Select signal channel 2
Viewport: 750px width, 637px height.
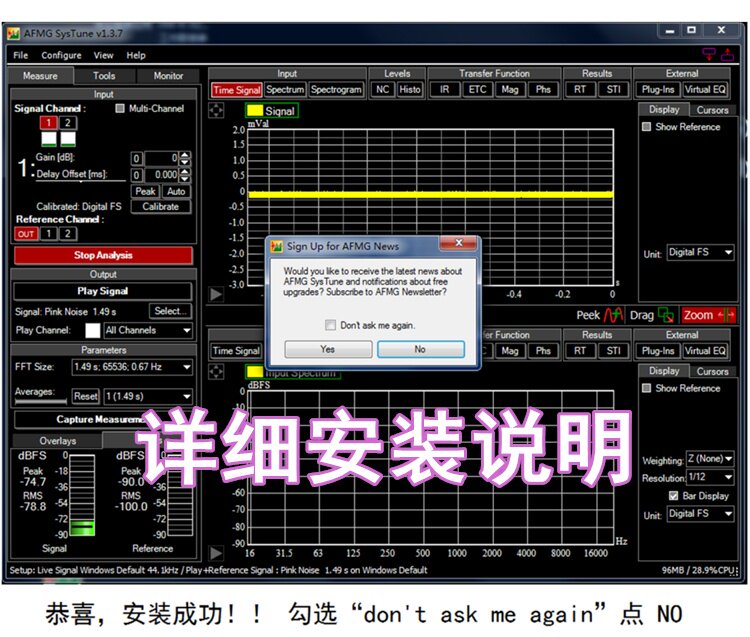coord(68,123)
